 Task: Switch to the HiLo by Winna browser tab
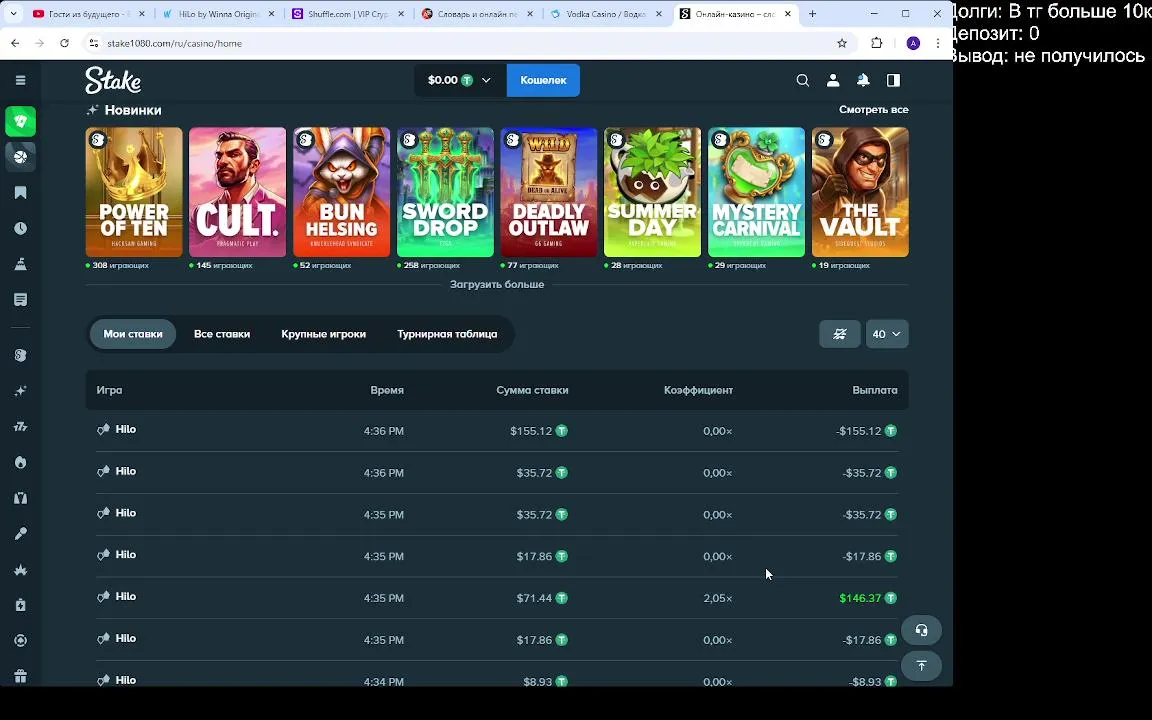(219, 14)
